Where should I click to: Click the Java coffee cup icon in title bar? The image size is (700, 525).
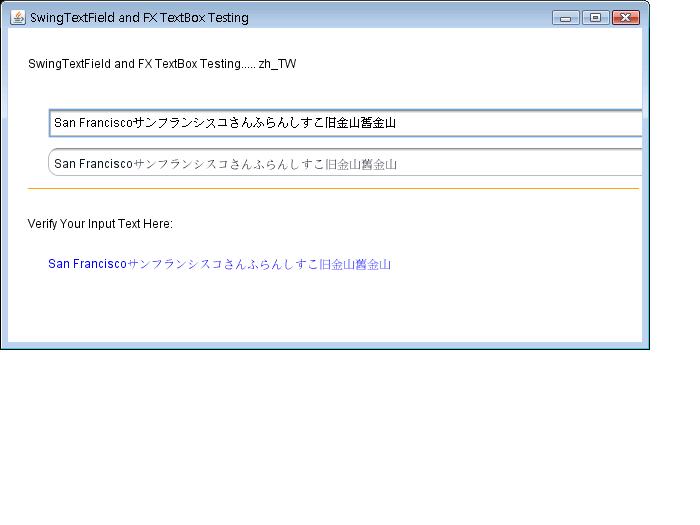tap(17, 17)
